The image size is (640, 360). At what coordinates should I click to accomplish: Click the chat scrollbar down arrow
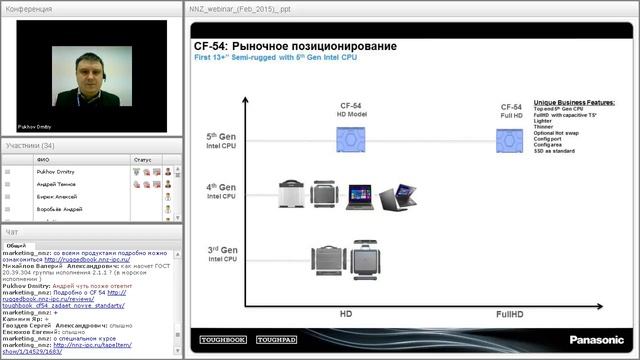point(178,351)
